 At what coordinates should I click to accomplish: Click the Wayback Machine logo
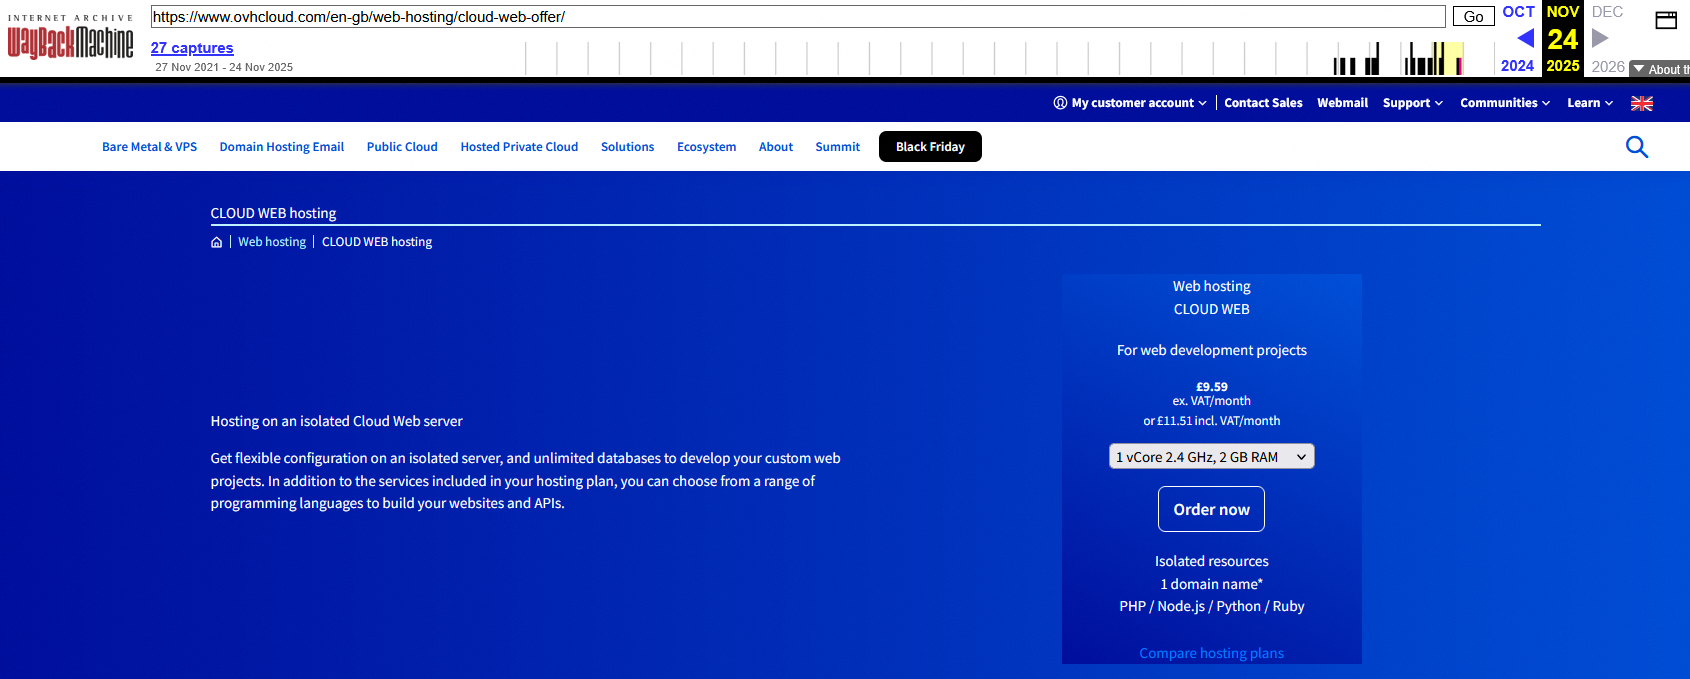point(70,40)
